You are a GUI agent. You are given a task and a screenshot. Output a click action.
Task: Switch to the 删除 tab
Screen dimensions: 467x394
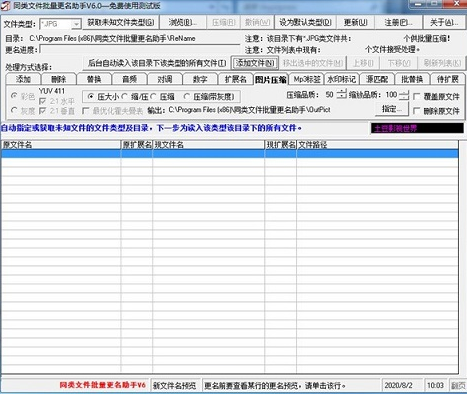coord(59,79)
